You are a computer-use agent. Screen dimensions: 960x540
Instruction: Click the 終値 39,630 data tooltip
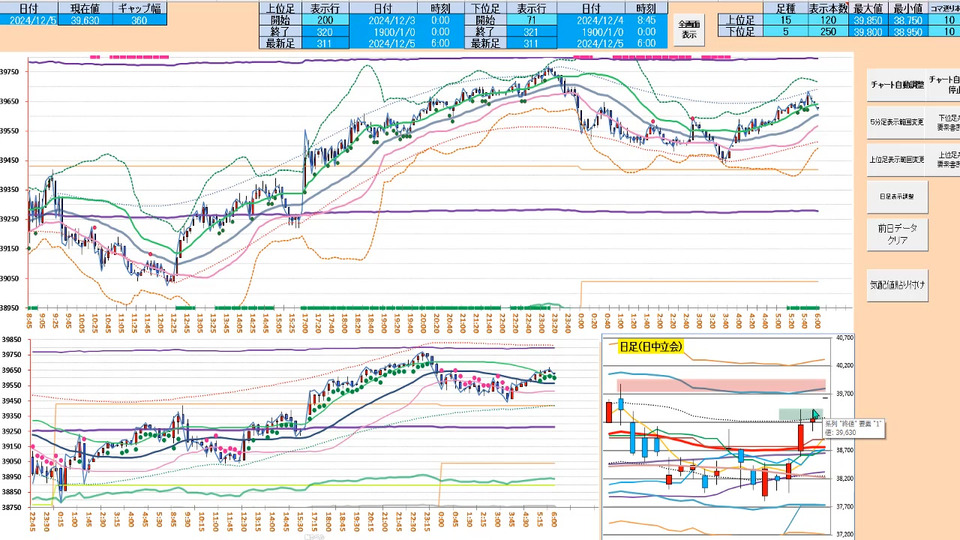(853, 428)
